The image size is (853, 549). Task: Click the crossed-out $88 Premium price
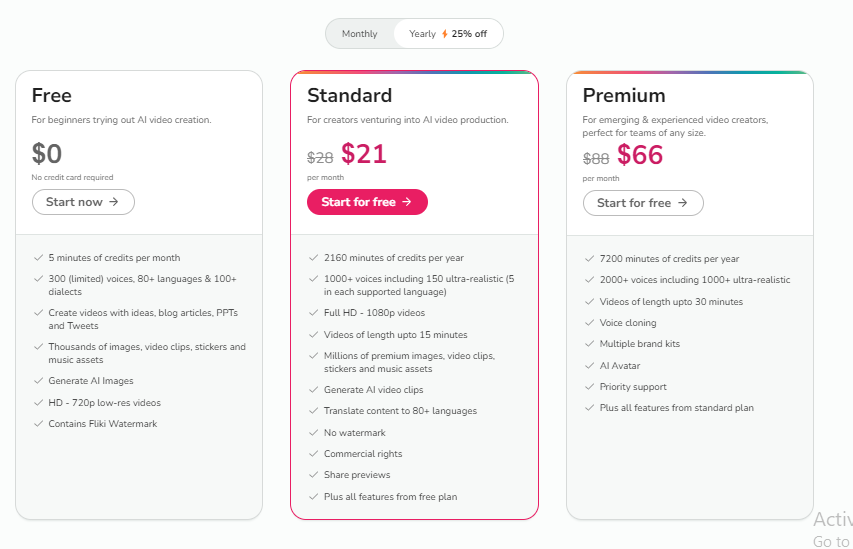[x=596, y=158]
